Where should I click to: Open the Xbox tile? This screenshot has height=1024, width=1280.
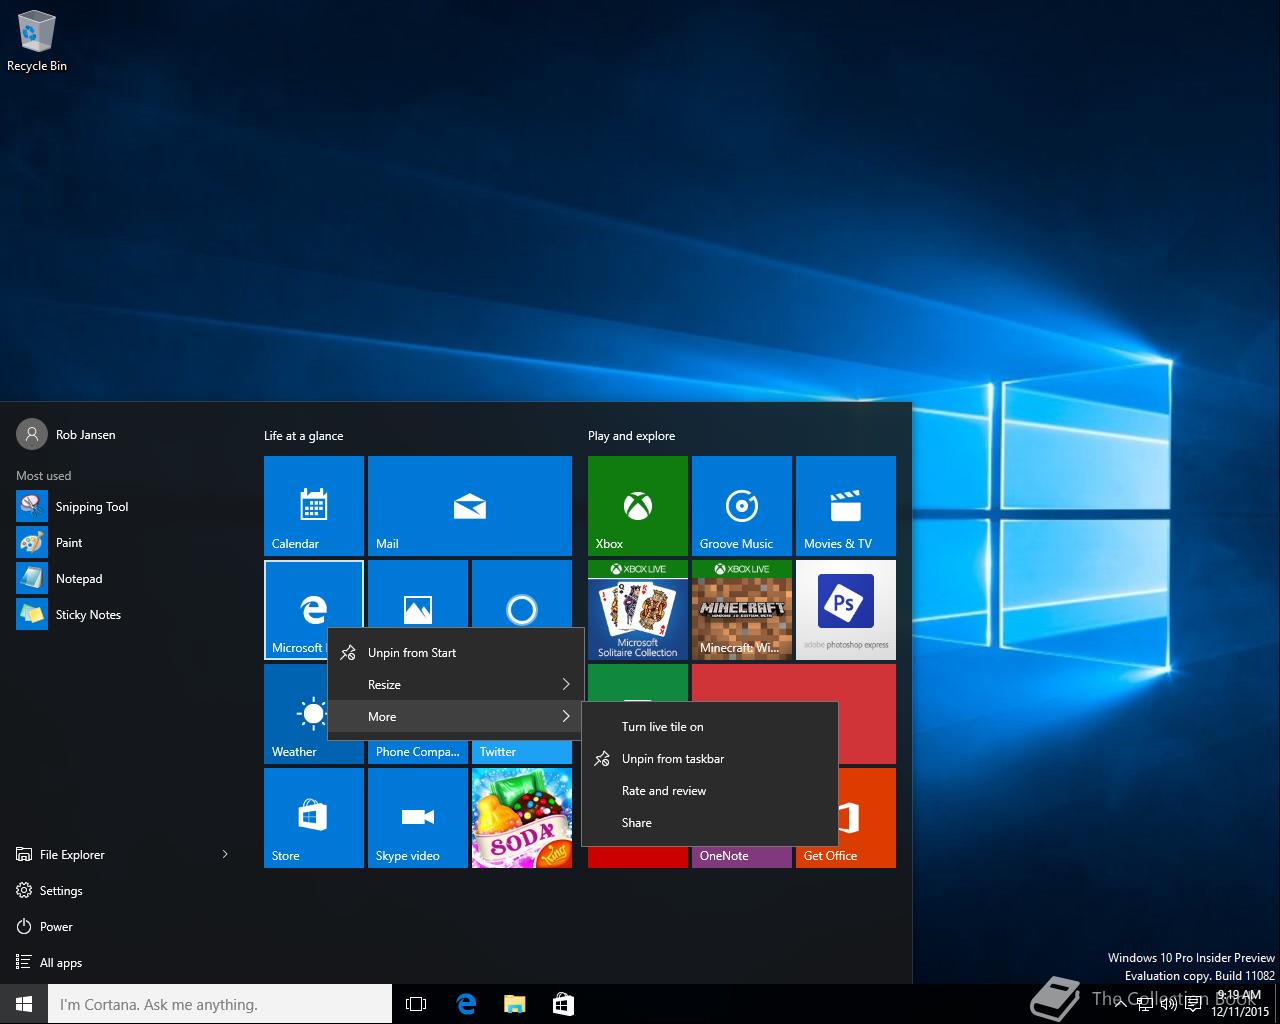(x=638, y=506)
